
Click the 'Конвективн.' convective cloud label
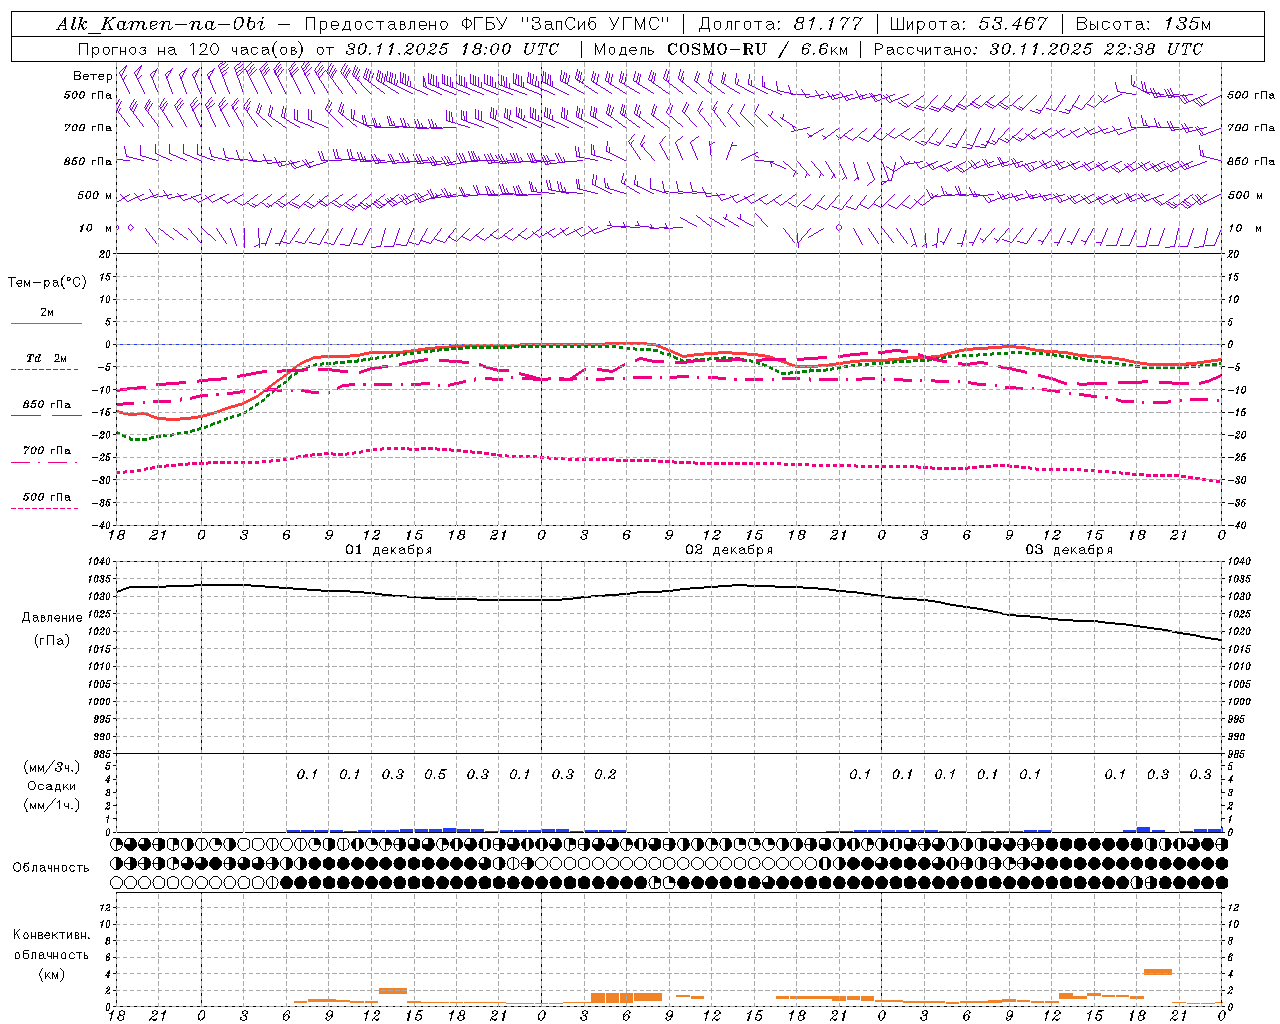(52, 935)
